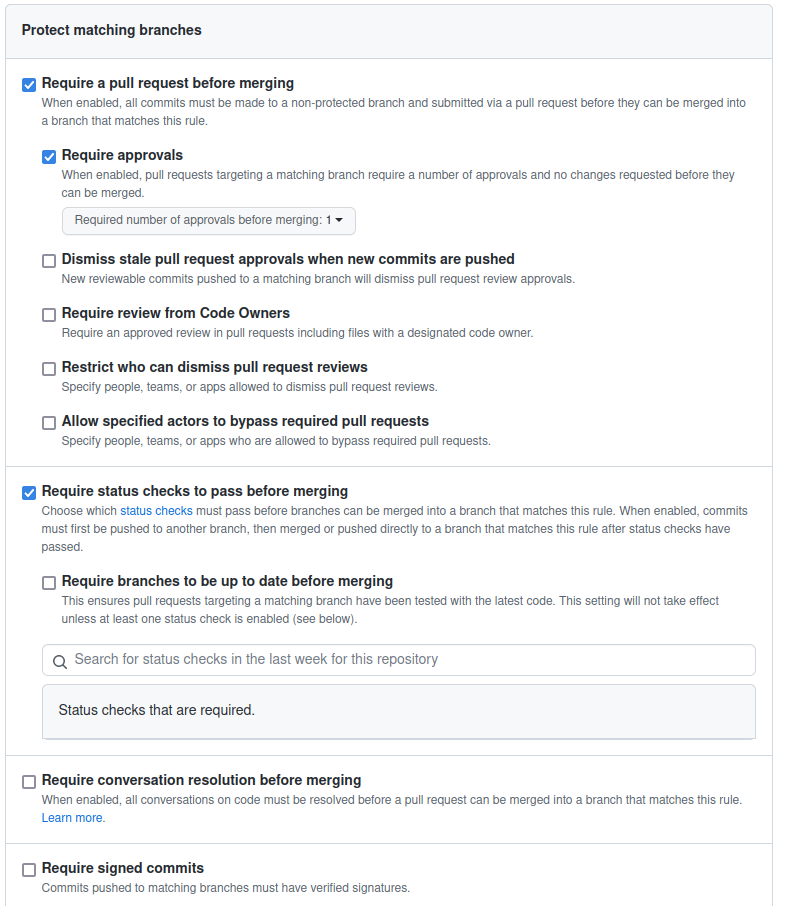The height and width of the screenshot is (906, 791).
Task: Open Required number of approvals dropdown
Action: pos(209,221)
